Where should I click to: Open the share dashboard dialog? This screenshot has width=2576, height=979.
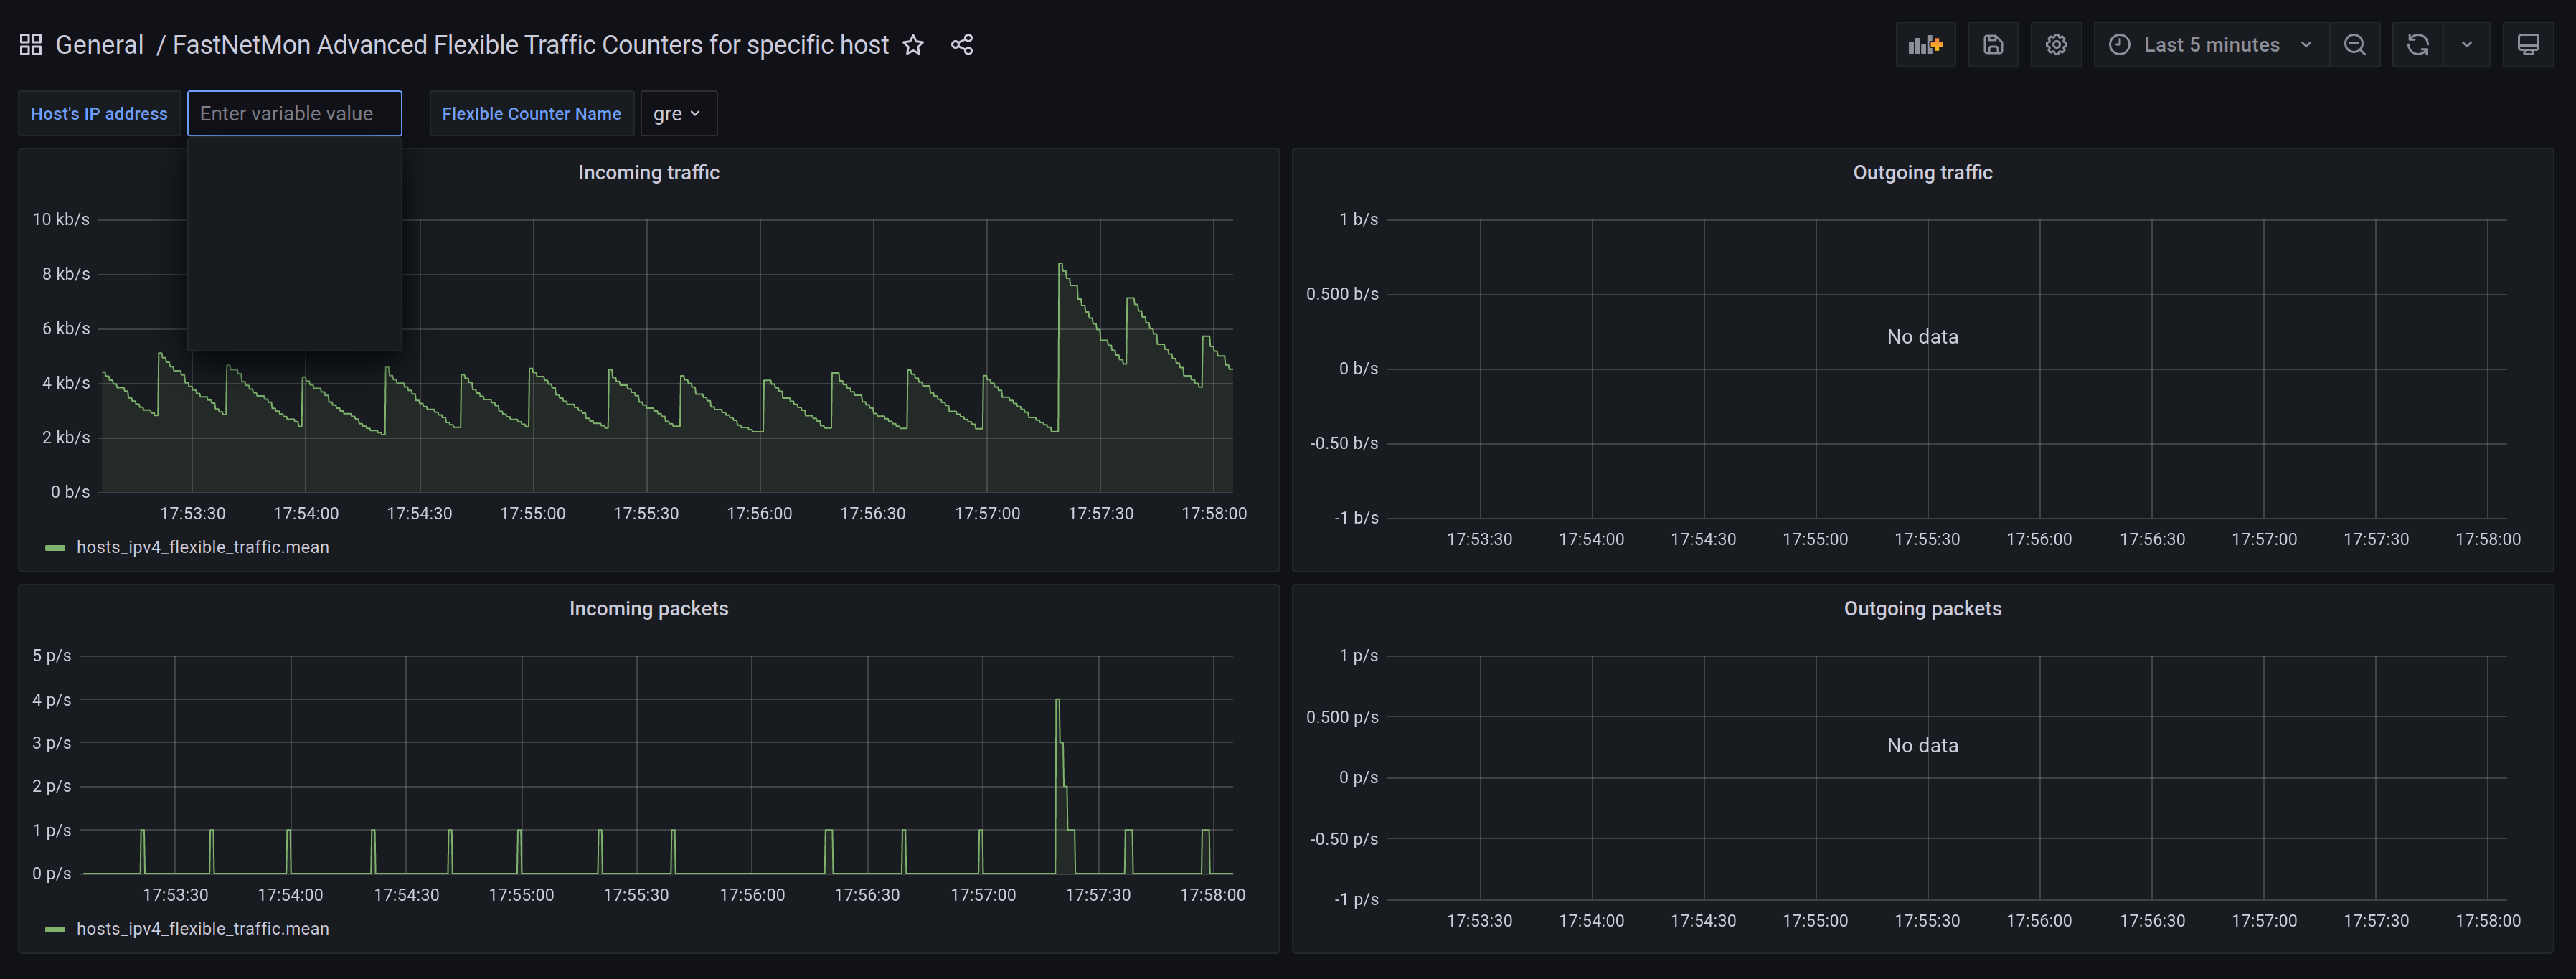[x=962, y=45]
